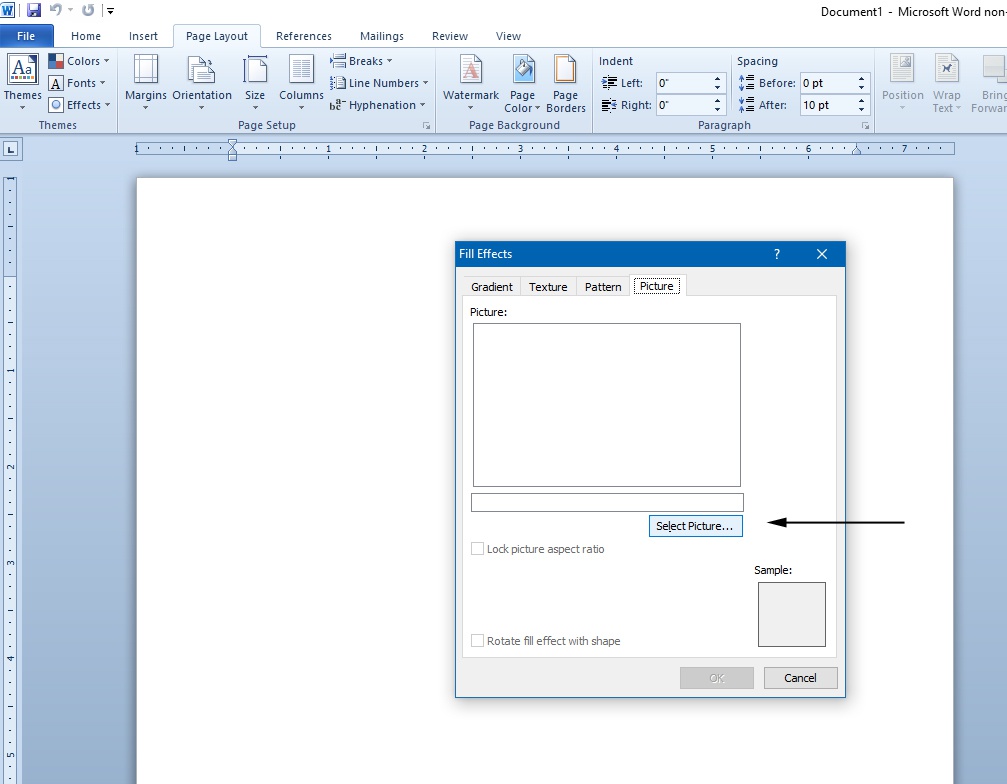This screenshot has height=784, width=1007.
Task: Click the Margins icon
Action: tap(146, 69)
